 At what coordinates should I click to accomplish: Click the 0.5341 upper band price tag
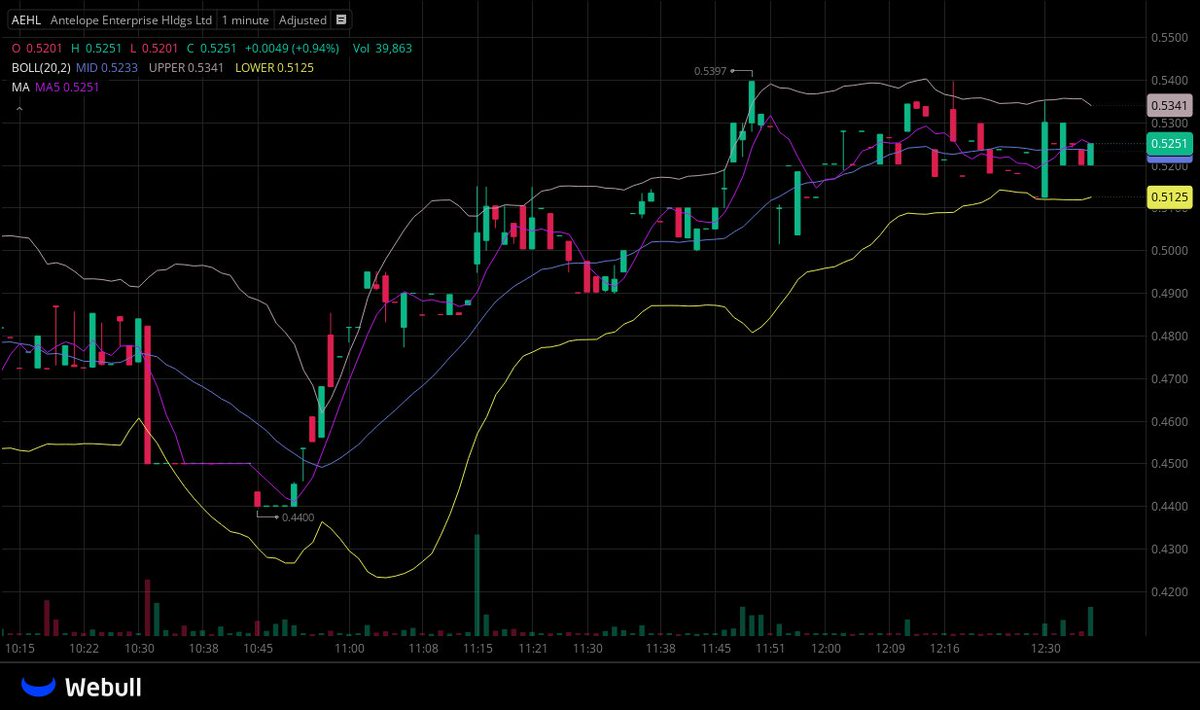click(1169, 104)
